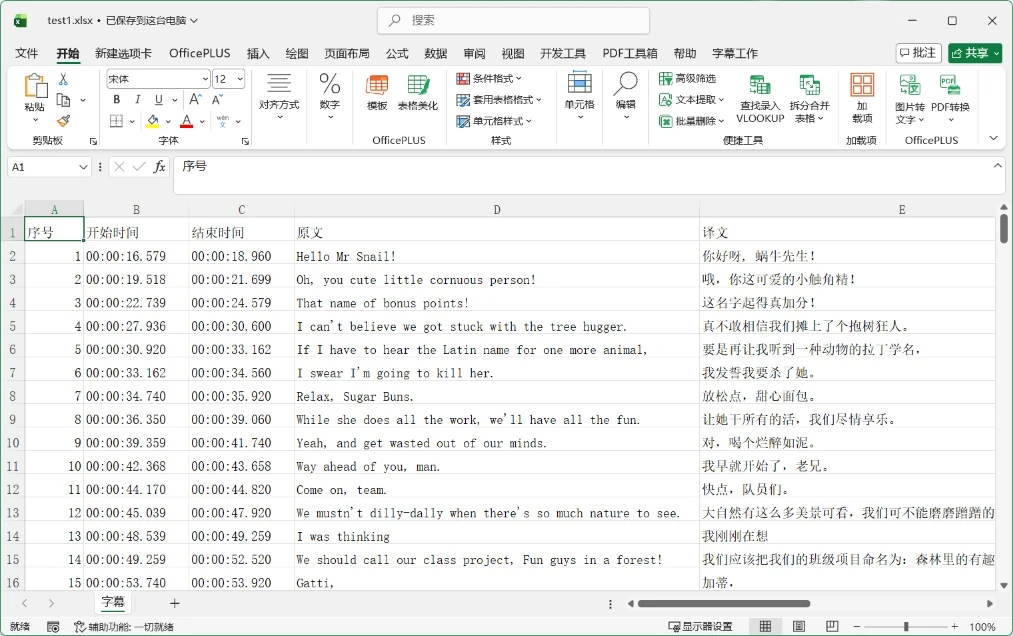Increase font size with larger A icon

coord(194,100)
